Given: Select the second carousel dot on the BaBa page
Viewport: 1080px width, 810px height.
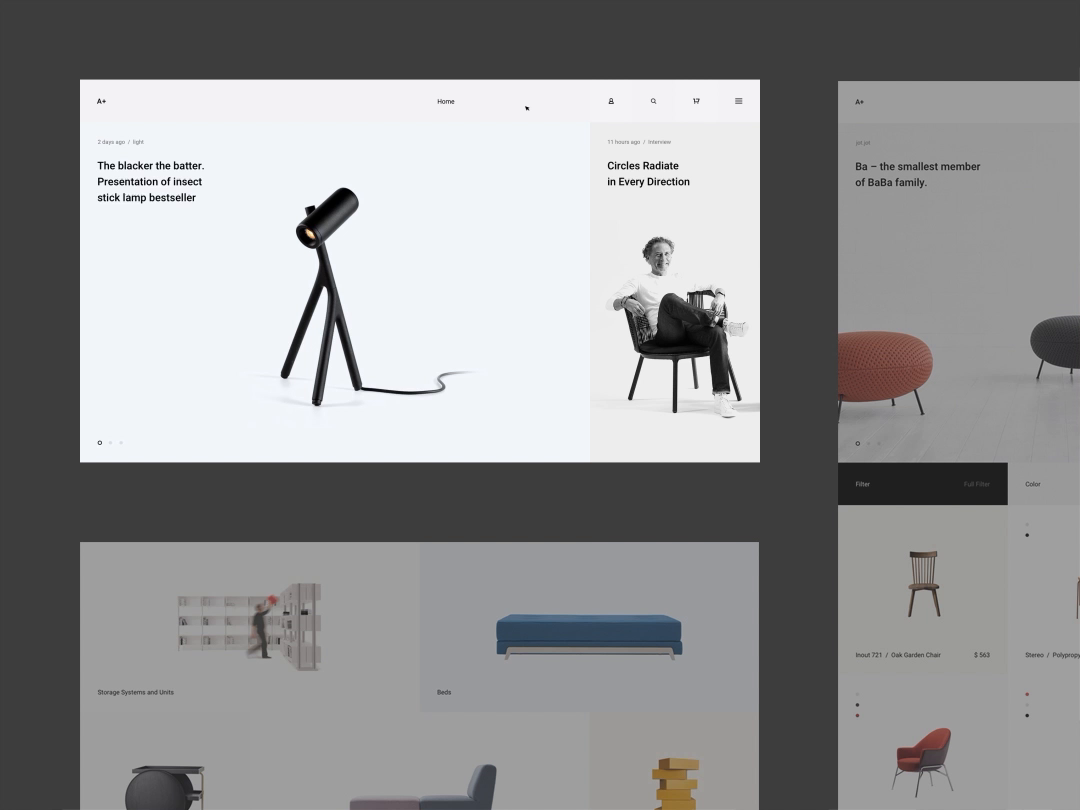Looking at the screenshot, I should (x=868, y=442).
